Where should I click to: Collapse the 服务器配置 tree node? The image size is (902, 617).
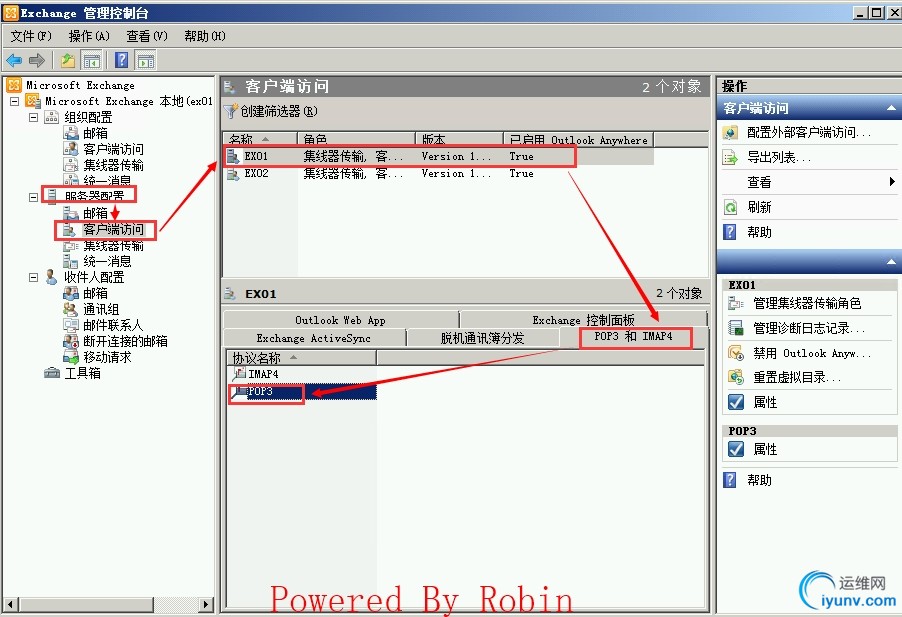click(33, 197)
